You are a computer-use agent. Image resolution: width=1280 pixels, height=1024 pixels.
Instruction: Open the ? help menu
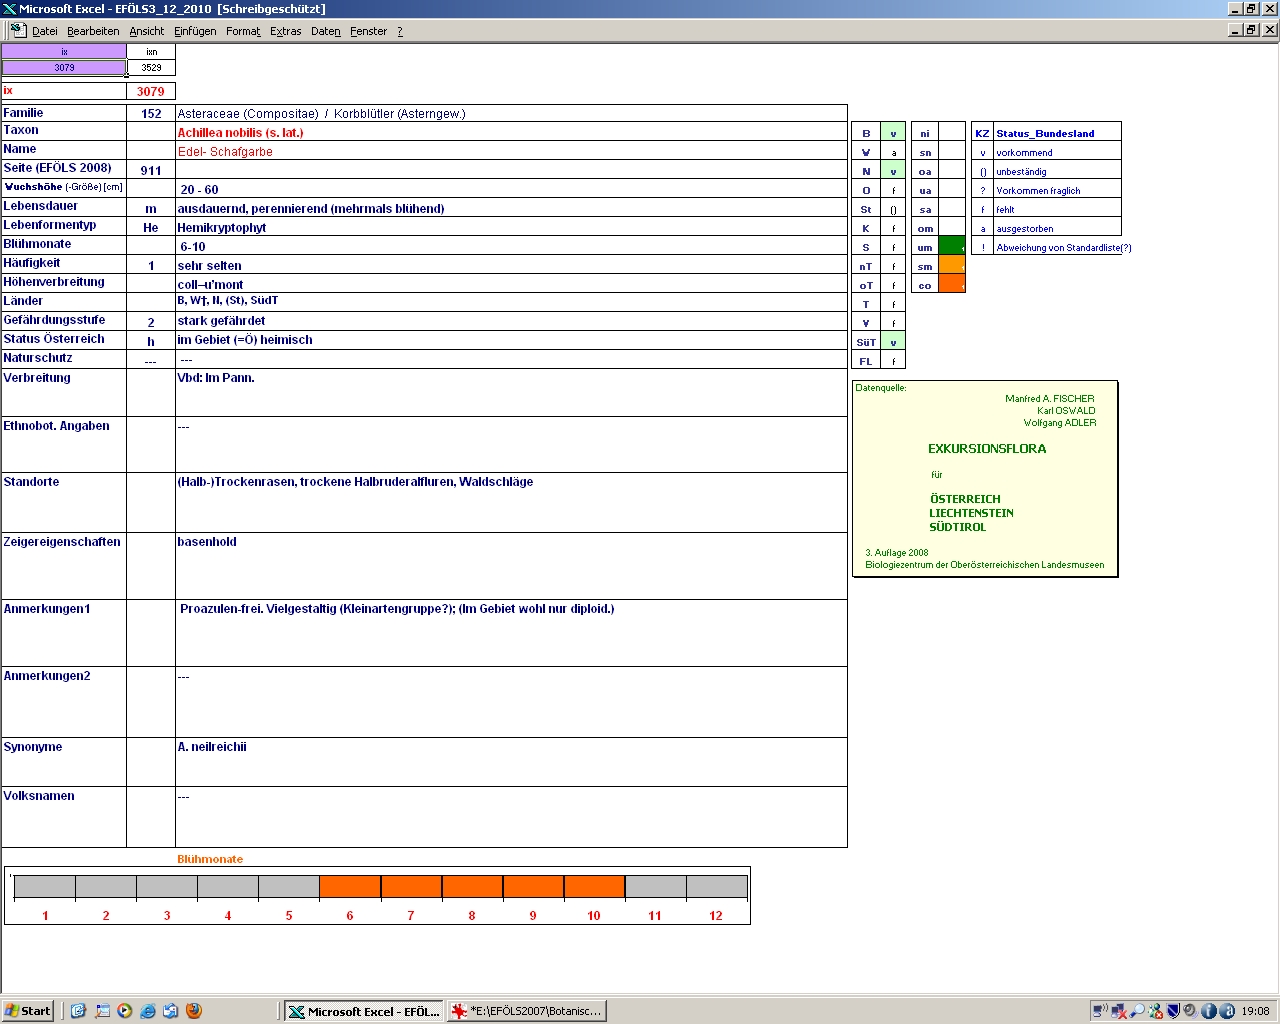(400, 31)
